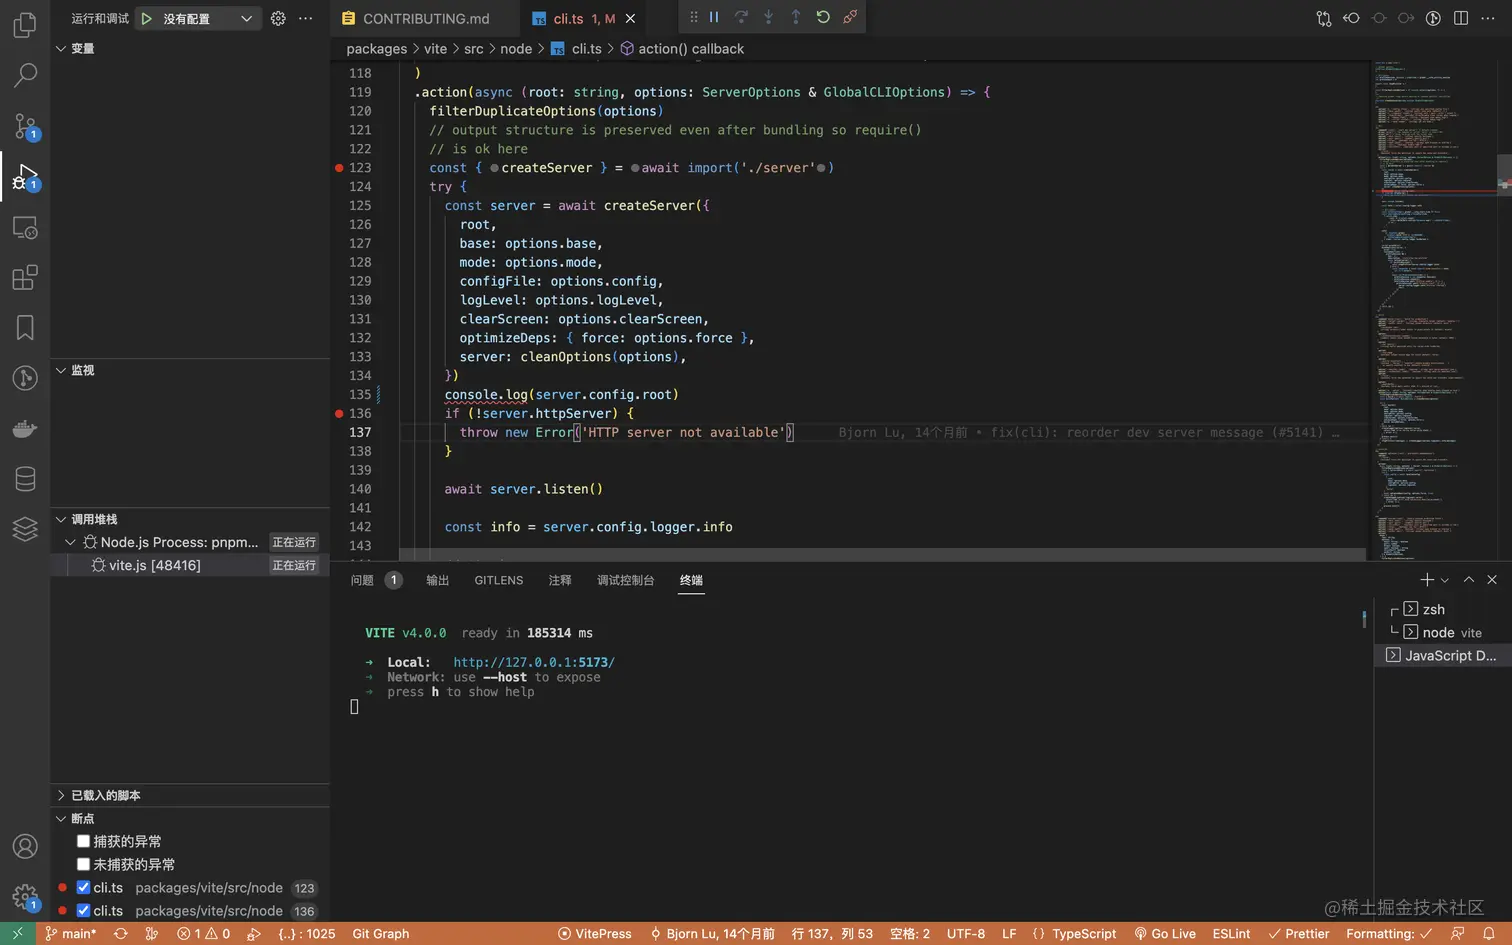Open Remote Explorer in activity bar

(x=25, y=228)
